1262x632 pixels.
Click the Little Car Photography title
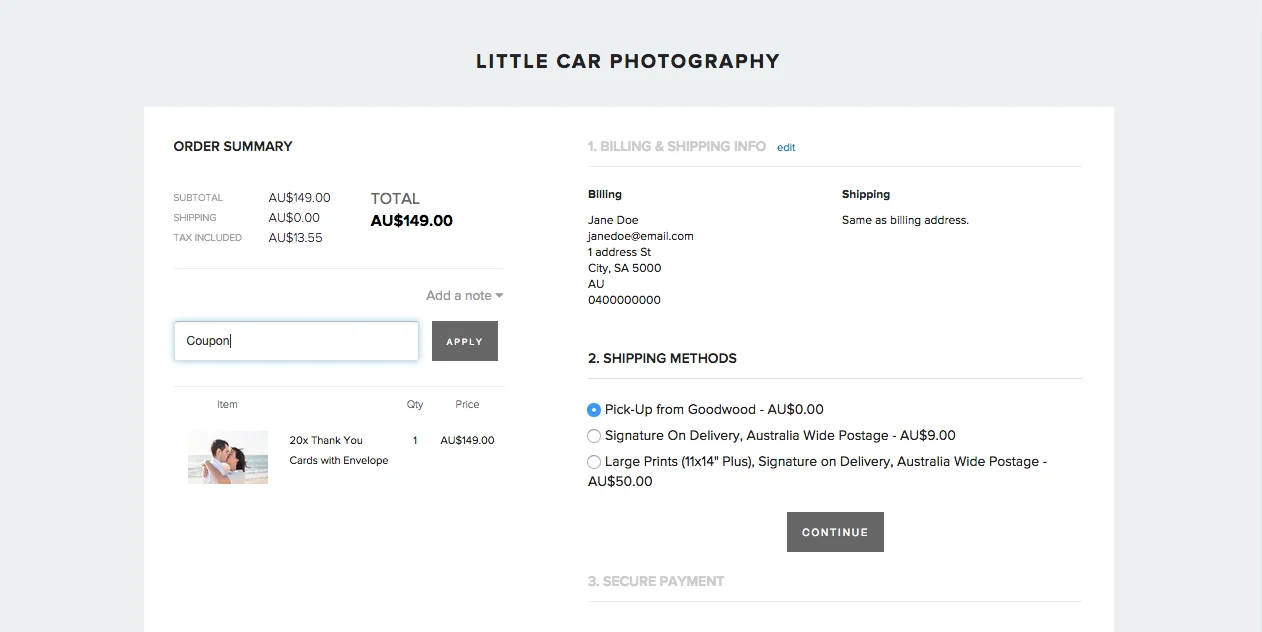click(x=628, y=61)
